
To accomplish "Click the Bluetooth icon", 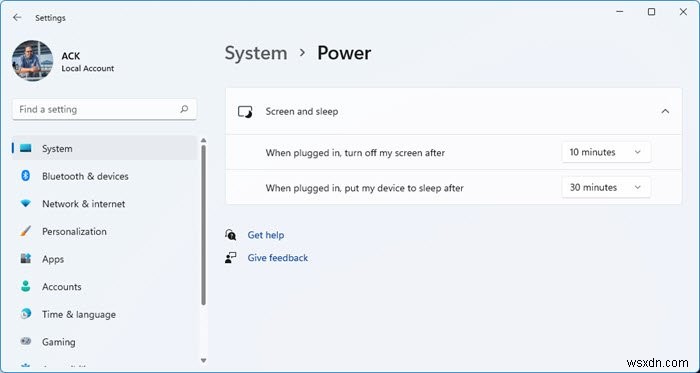I will 25,176.
